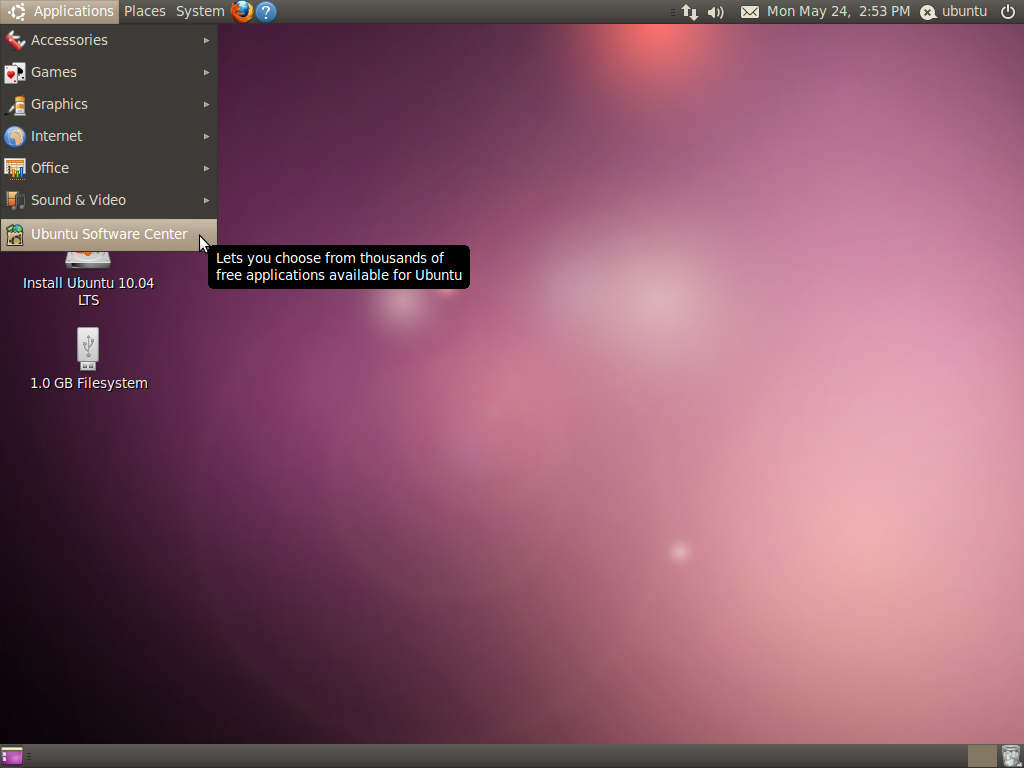Screen dimensions: 1024x768
Task: Open the System menu
Action: (x=200, y=12)
